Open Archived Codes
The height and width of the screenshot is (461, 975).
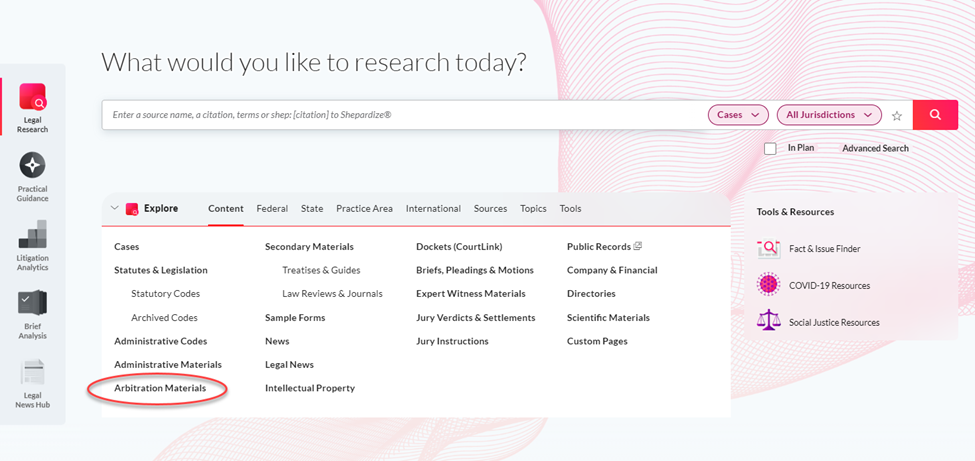pos(164,318)
